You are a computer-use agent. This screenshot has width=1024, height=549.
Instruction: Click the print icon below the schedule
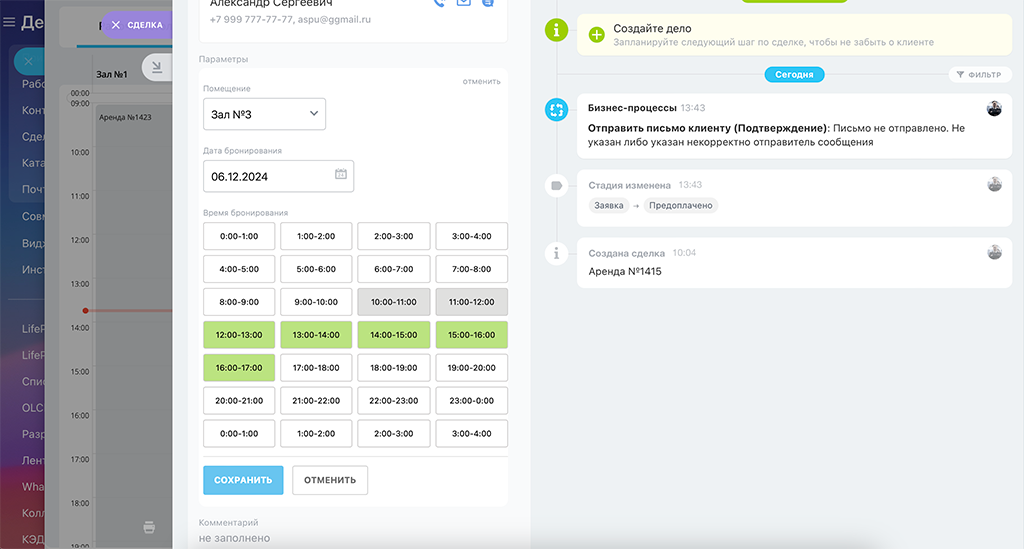(x=149, y=527)
